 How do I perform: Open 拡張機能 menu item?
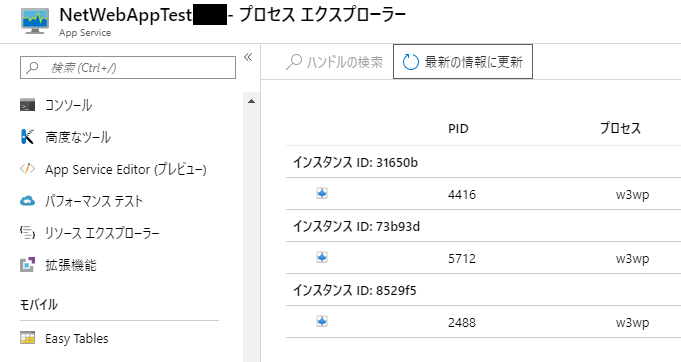click(71, 265)
